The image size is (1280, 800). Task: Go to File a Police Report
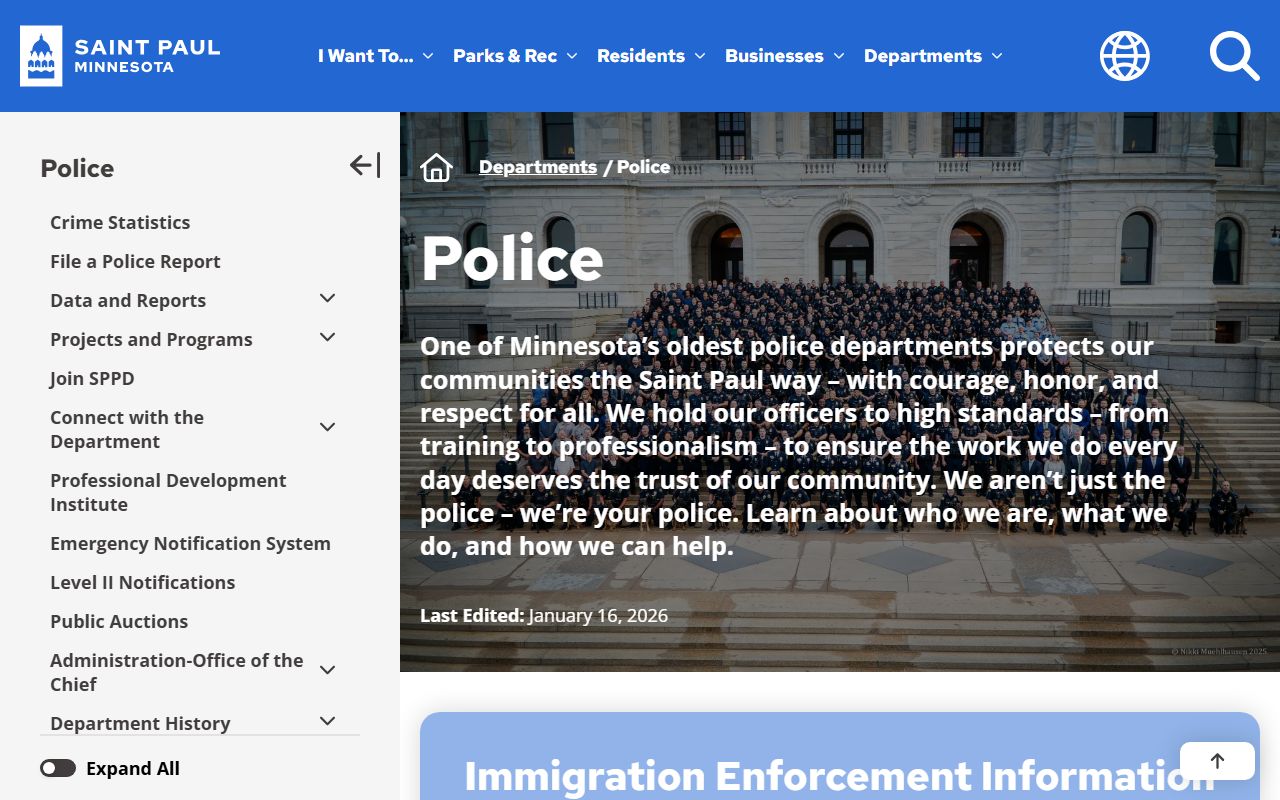pos(135,261)
